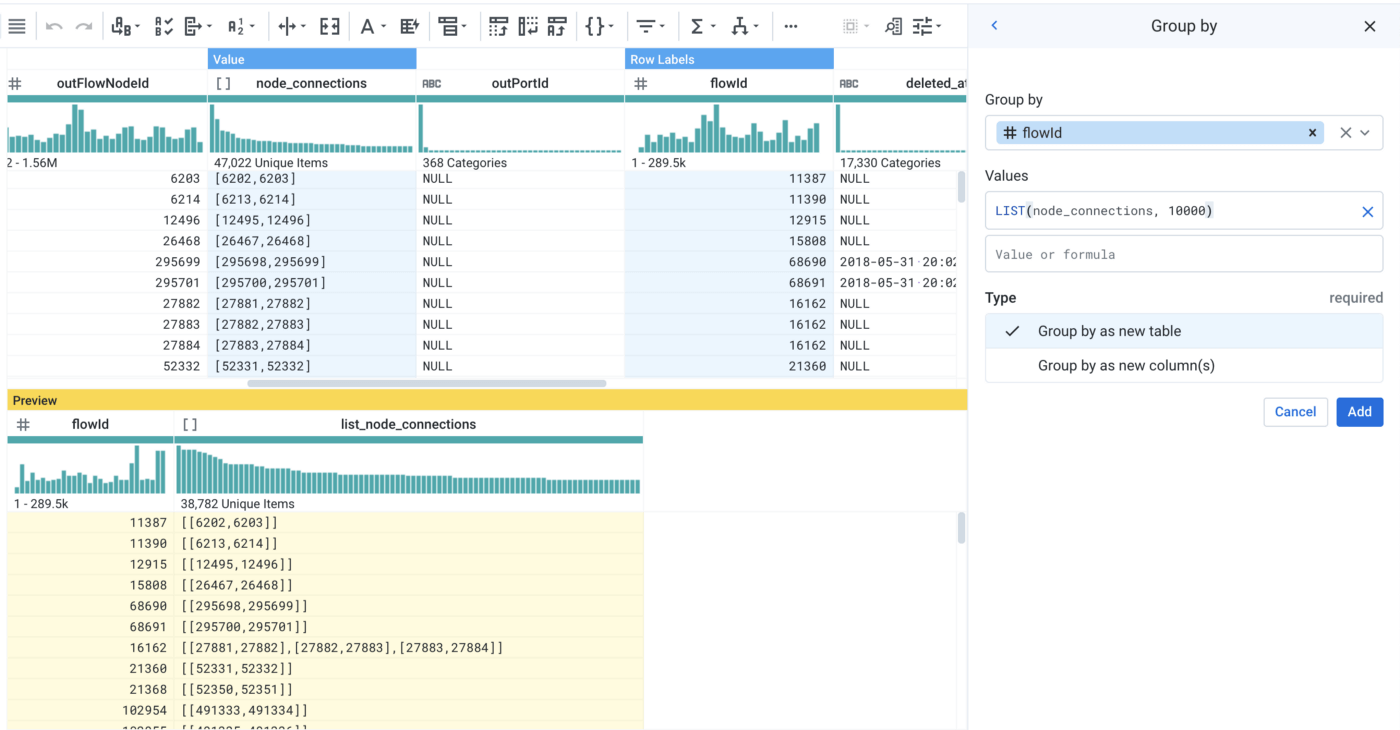Image resolution: width=1400 pixels, height=730 pixels.
Task: Open type menu for preview flowId column
Action: [x=23, y=425]
